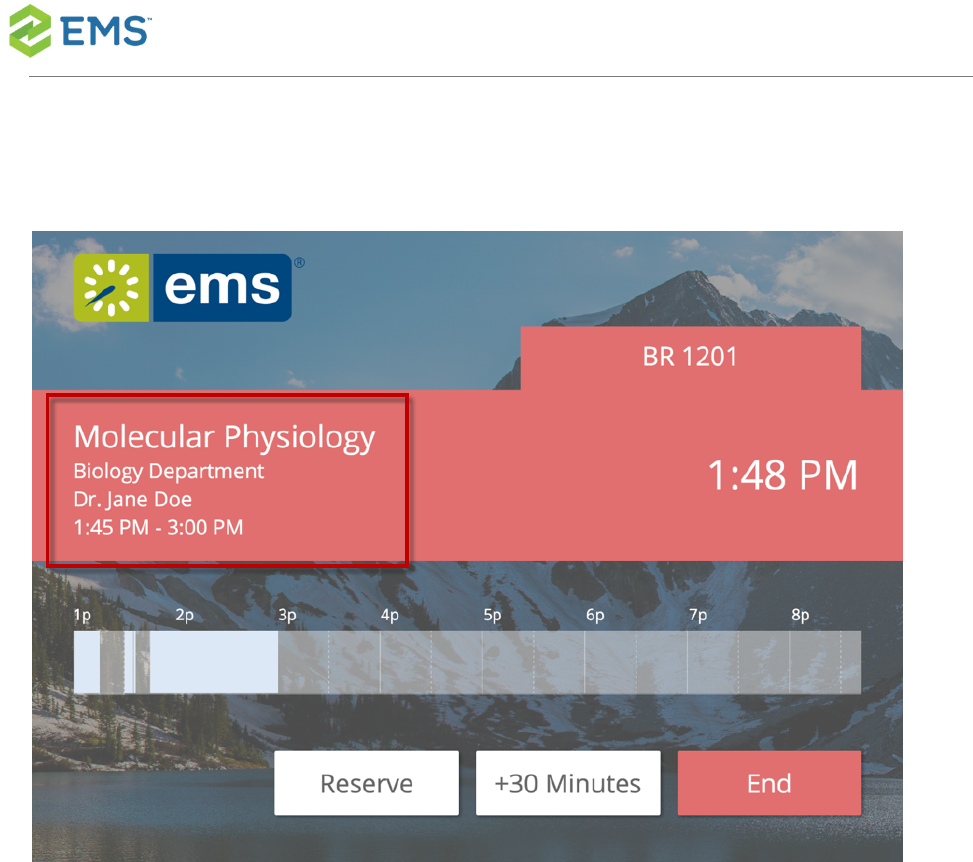Jump to the 4p timeline label

(390, 615)
